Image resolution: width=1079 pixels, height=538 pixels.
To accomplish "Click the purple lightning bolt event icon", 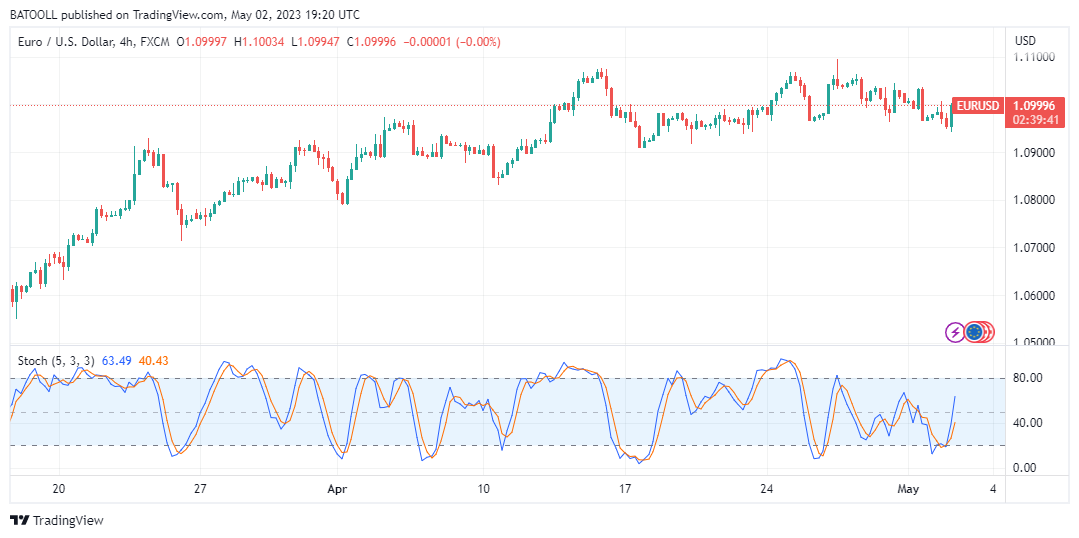I will (955, 332).
